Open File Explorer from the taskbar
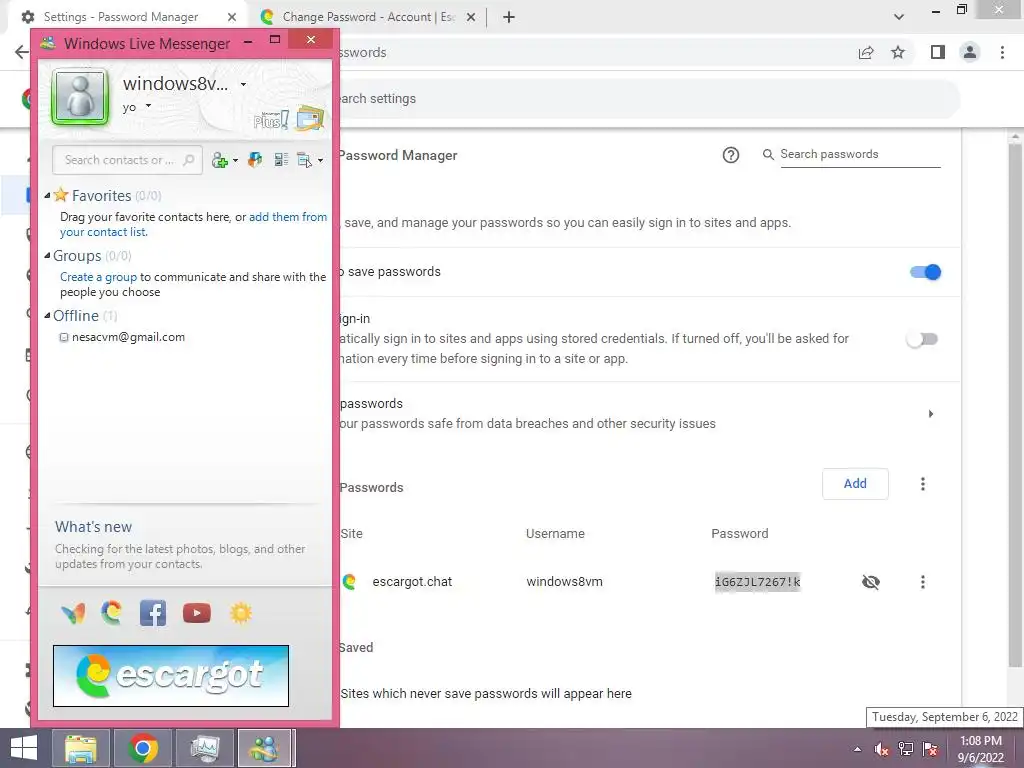 [80, 748]
